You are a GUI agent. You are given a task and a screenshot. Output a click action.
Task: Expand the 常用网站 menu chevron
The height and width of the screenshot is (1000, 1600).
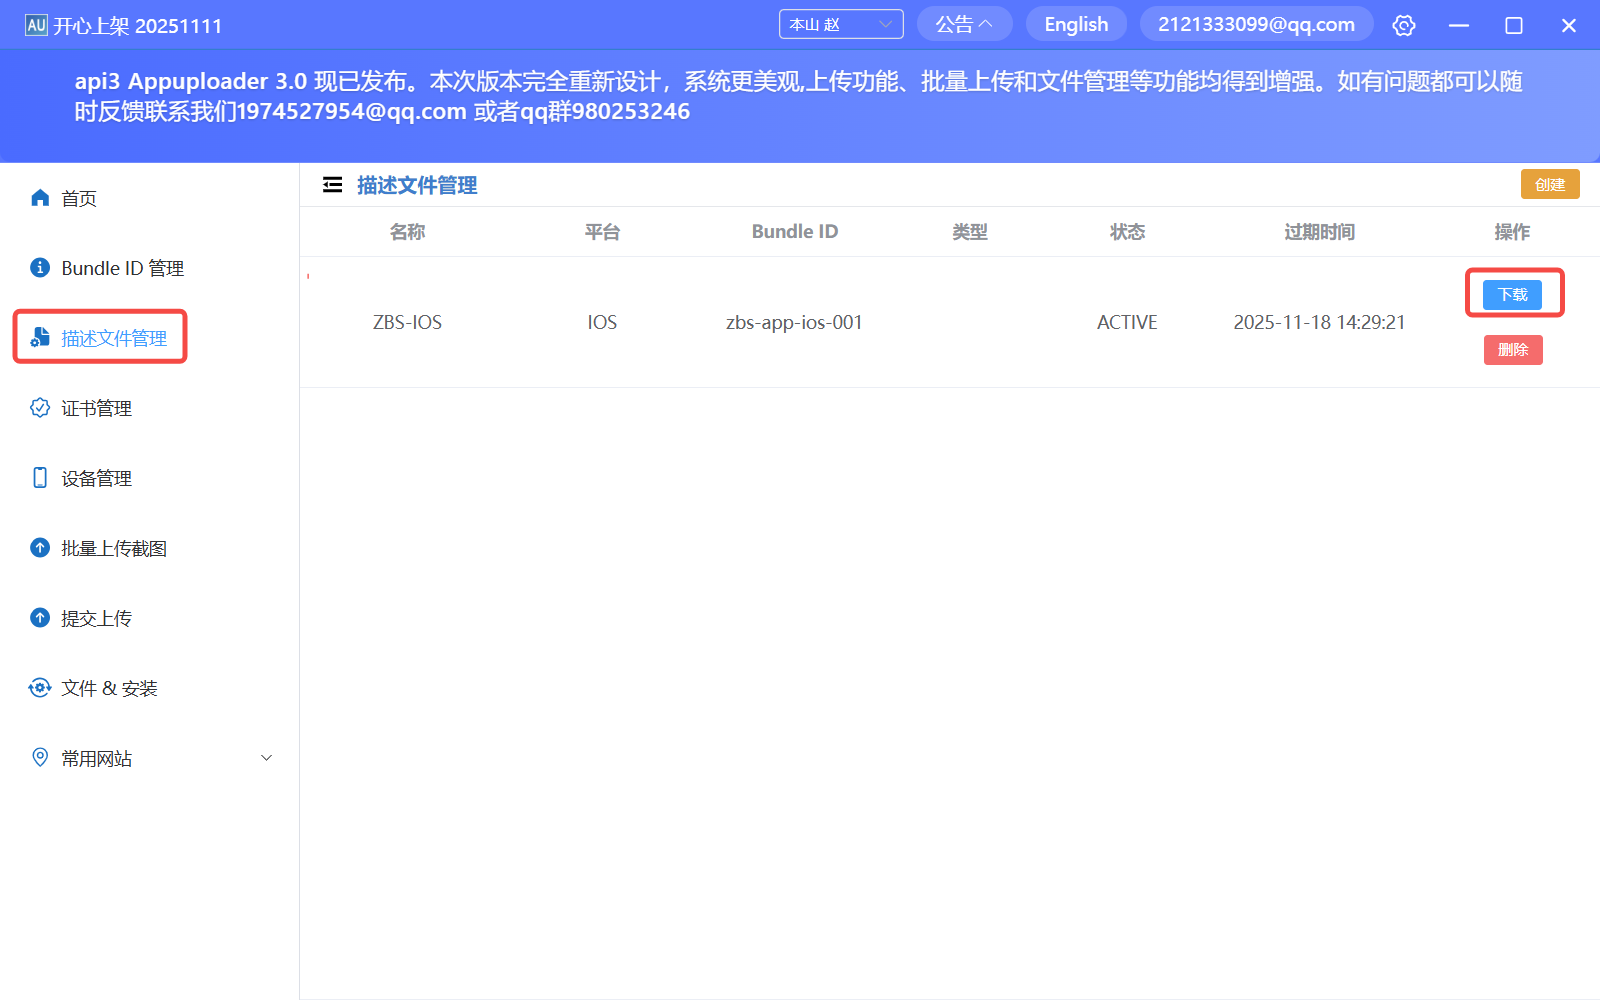click(x=265, y=757)
